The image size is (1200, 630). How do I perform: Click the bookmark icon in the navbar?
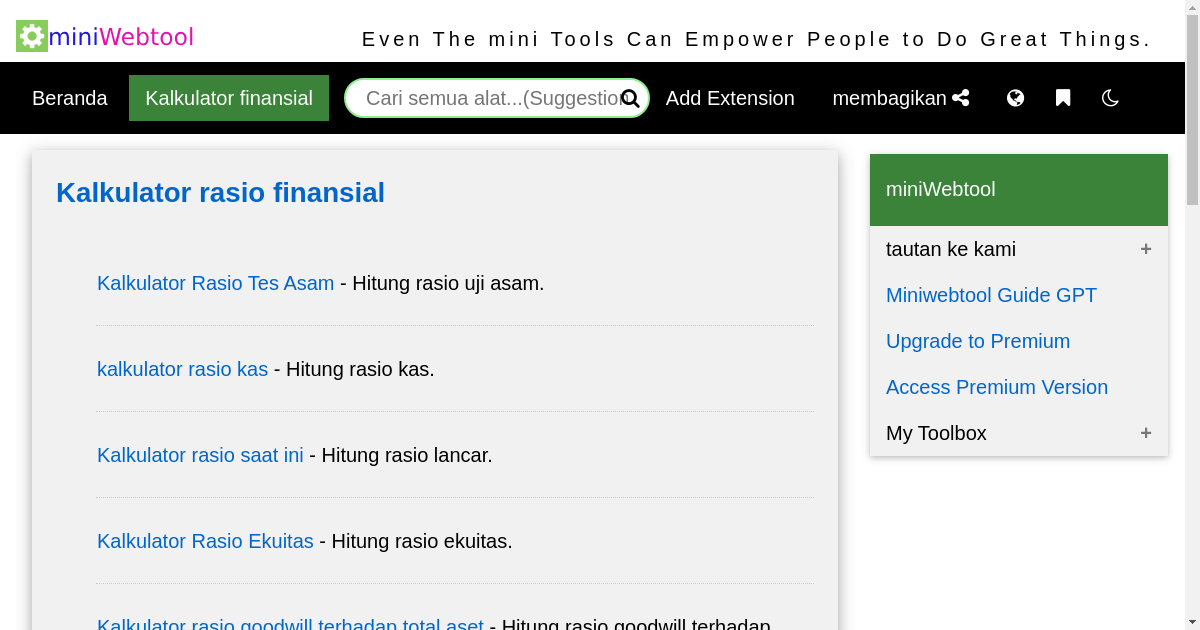click(1062, 98)
